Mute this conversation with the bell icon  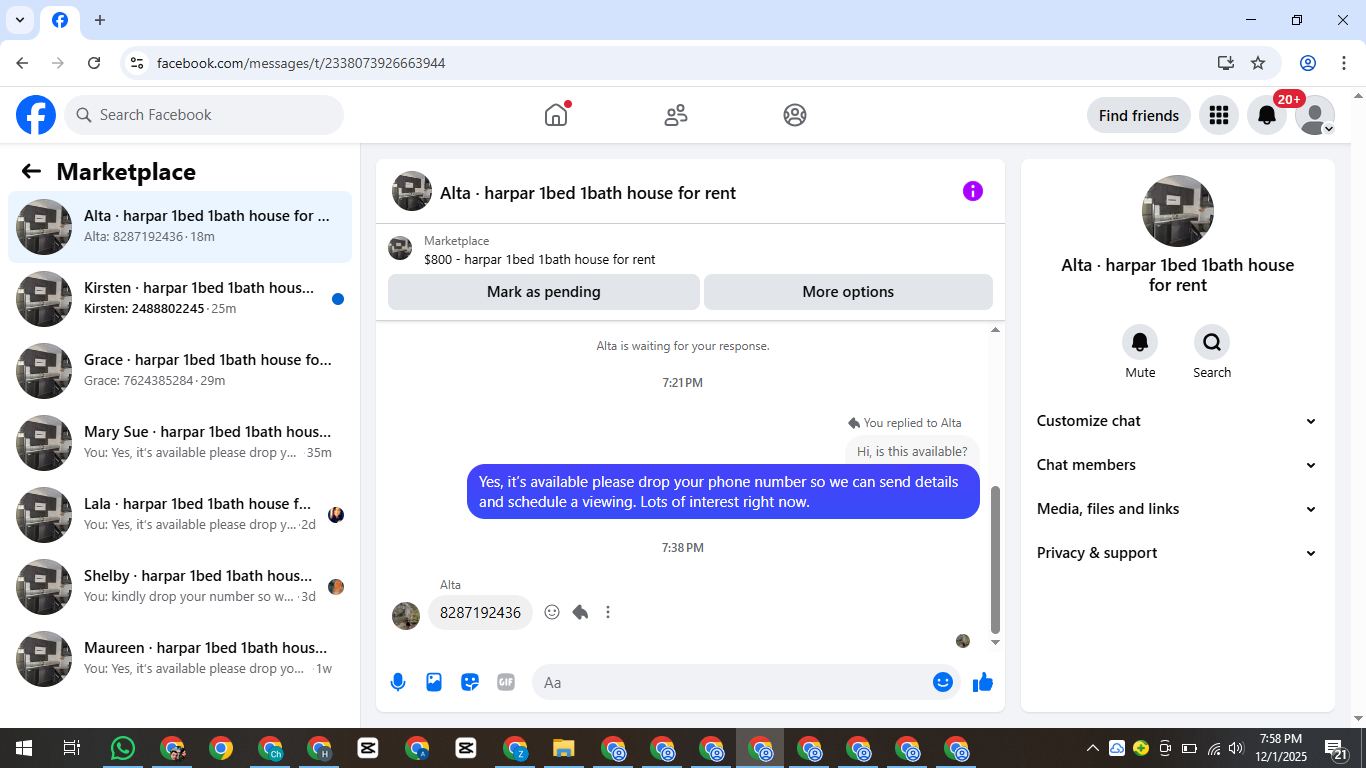(x=1140, y=342)
